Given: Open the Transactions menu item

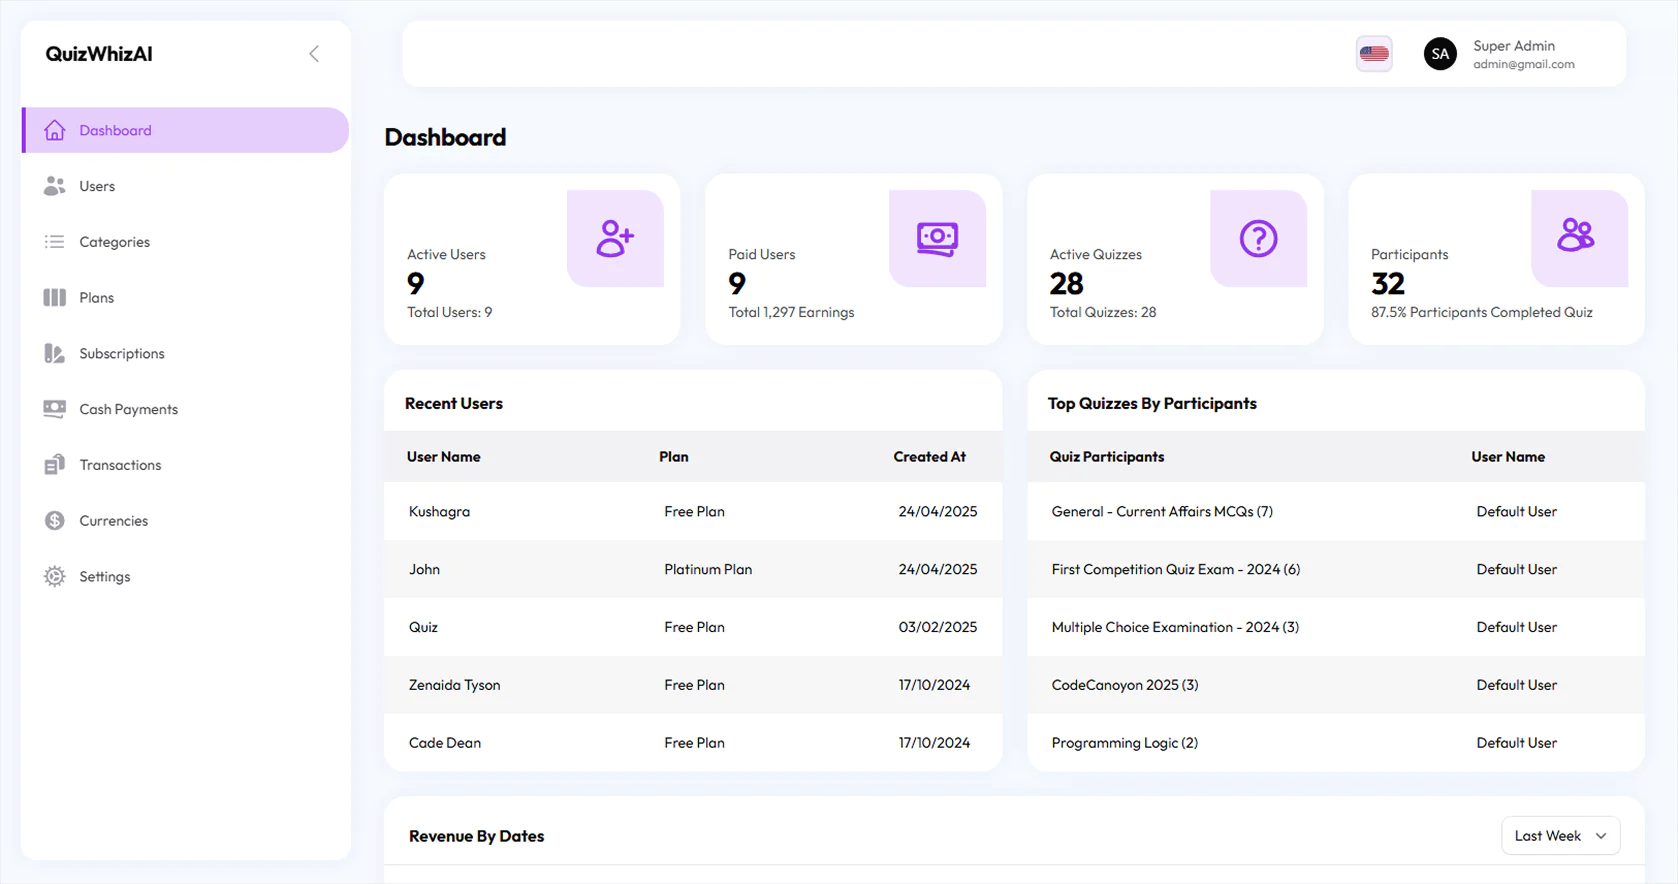Looking at the screenshot, I should click(x=120, y=465).
